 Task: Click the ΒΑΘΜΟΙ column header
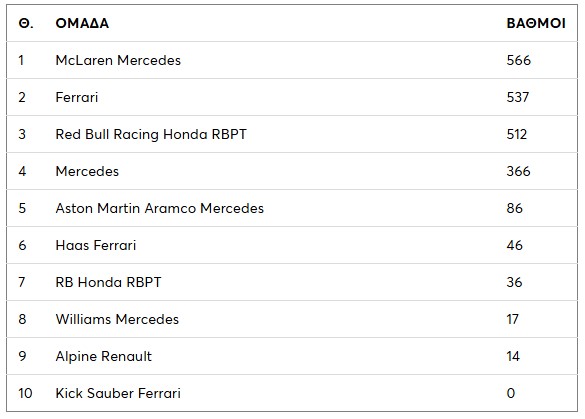pyautogui.click(x=536, y=24)
